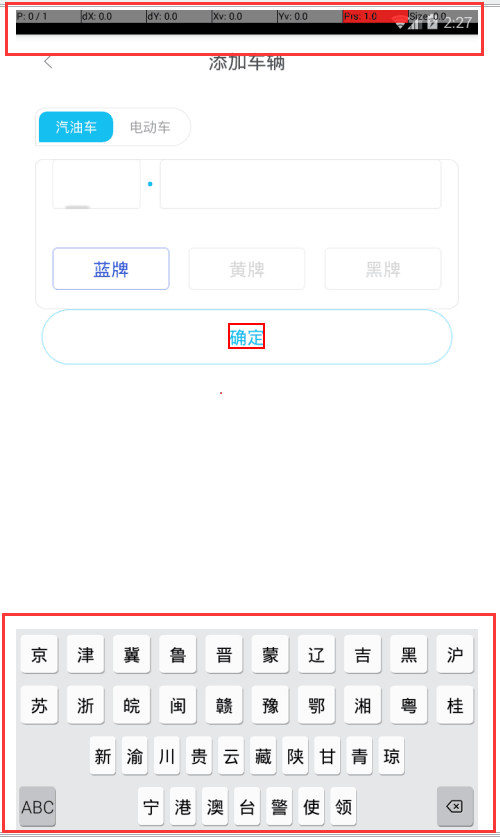Tap the 港 keyboard key
The height and width of the screenshot is (837, 500).
tap(183, 806)
